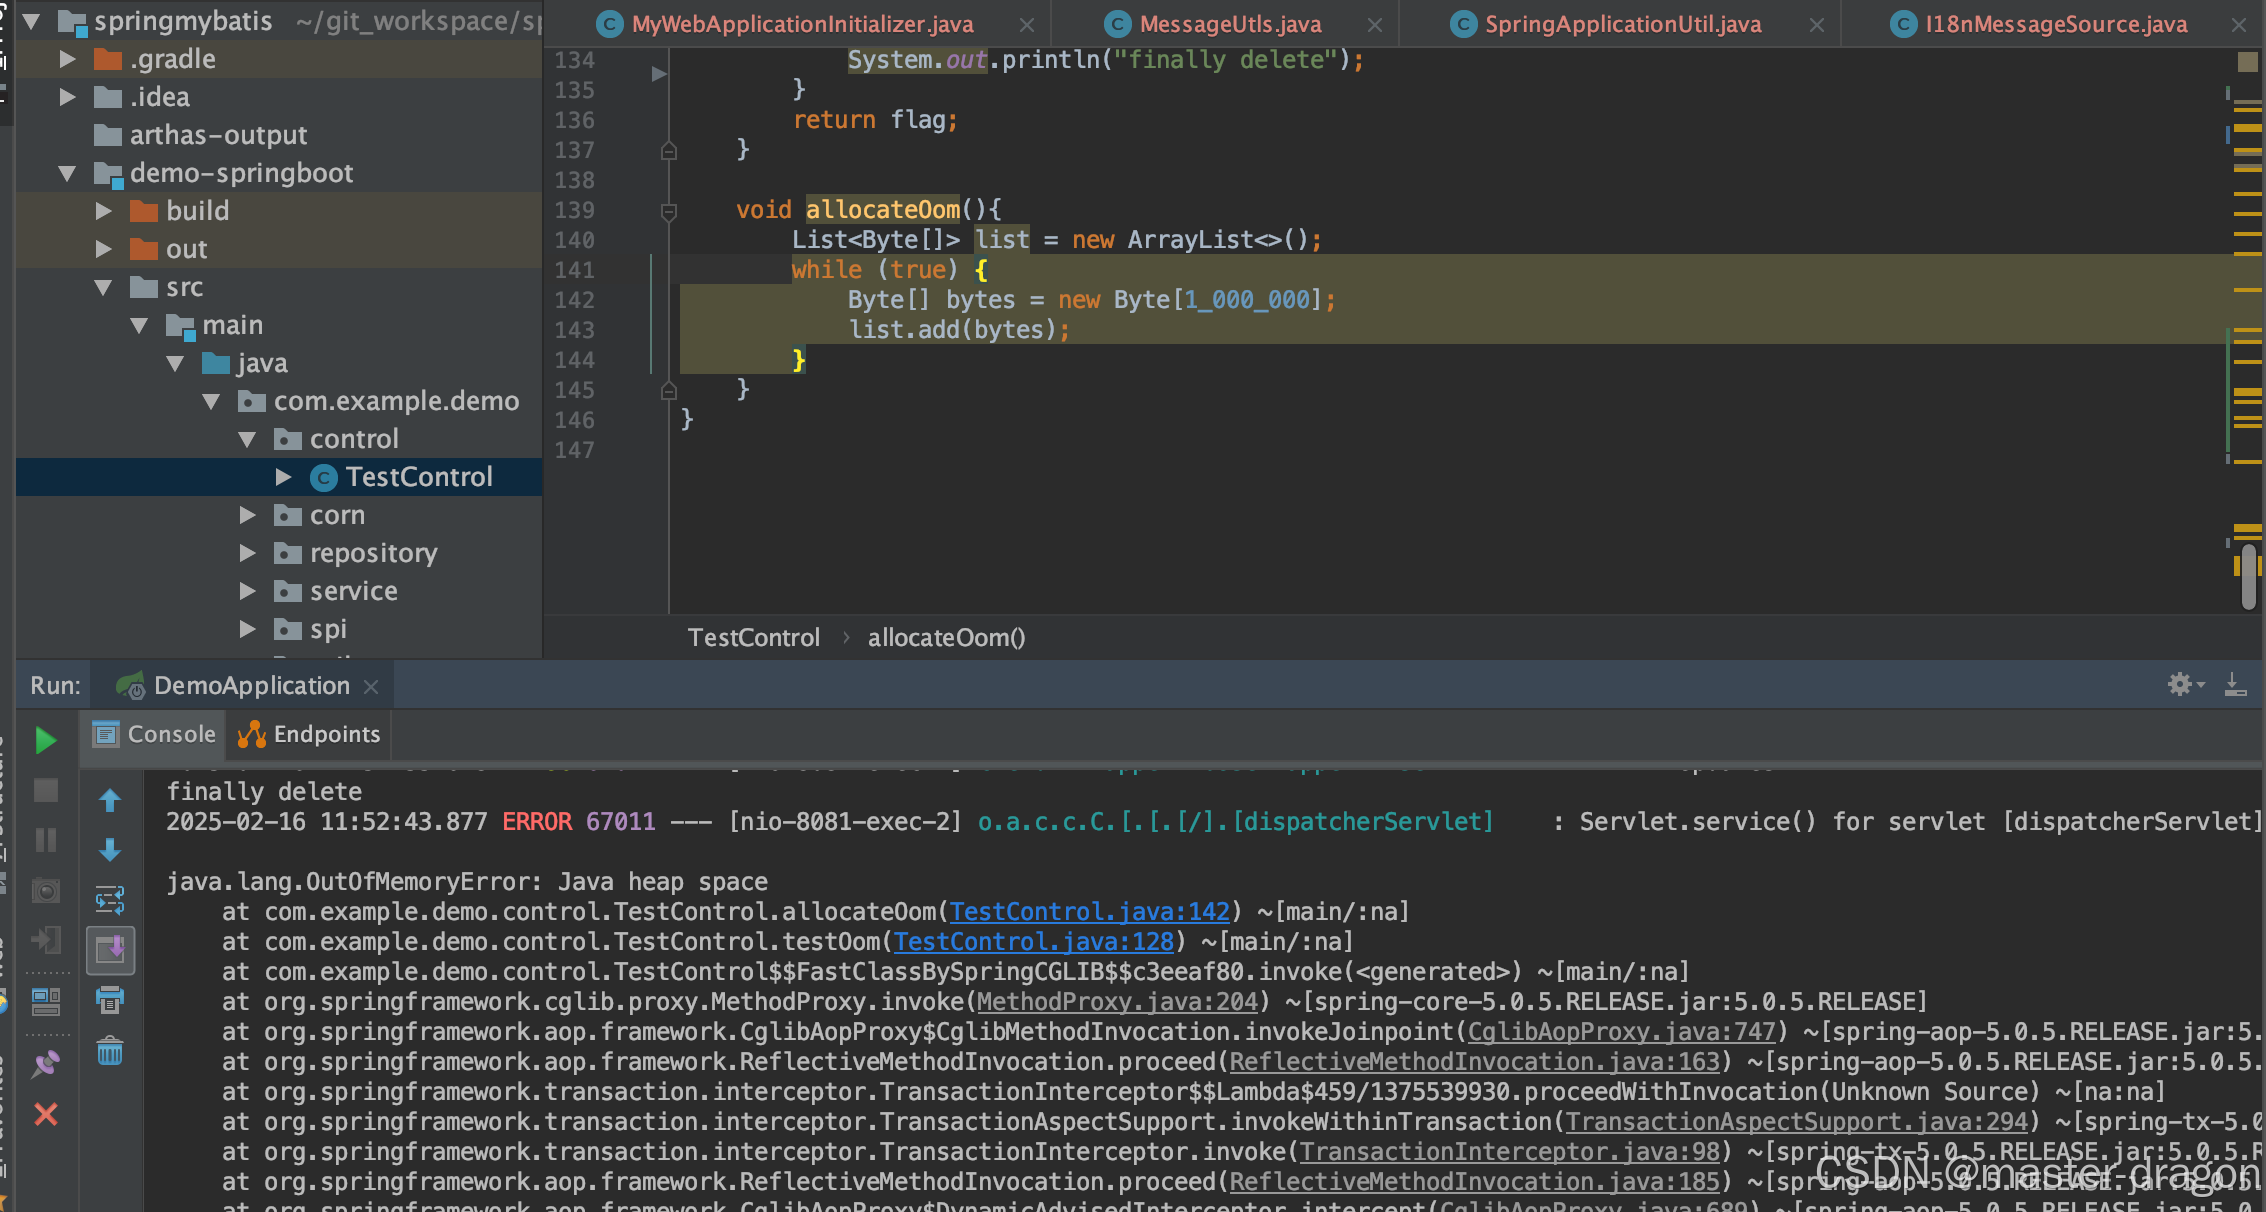Click the editor vertical scrollbar thumb
The height and width of the screenshot is (1212, 2266).
[2248, 575]
